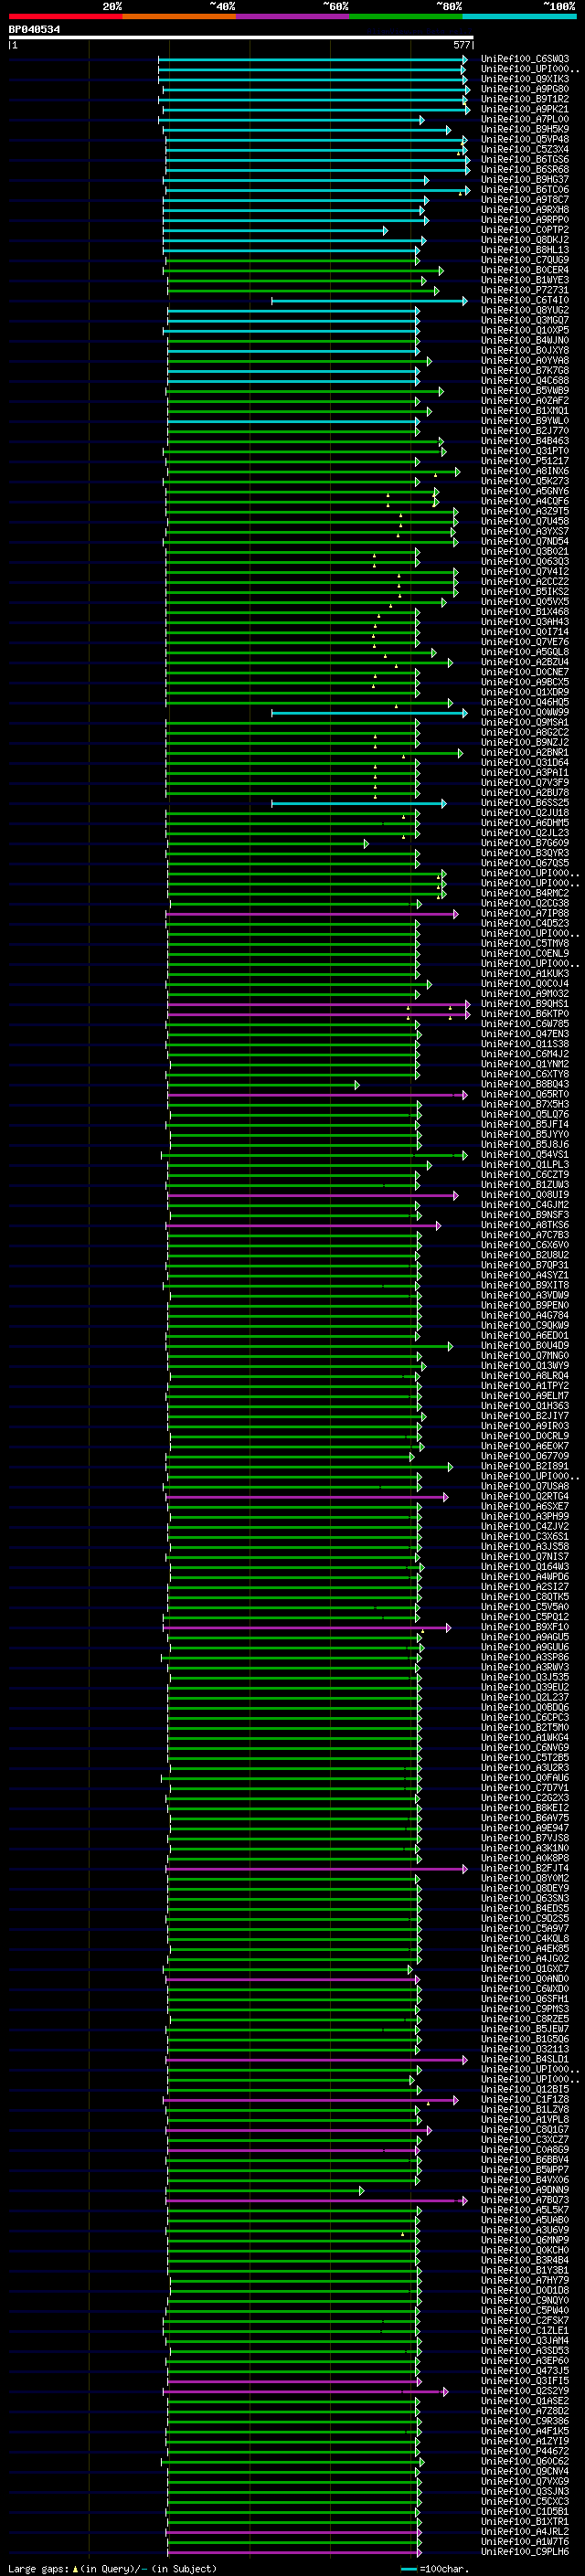Select the UniRef100_B6TGS6 subject name

click(x=525, y=159)
